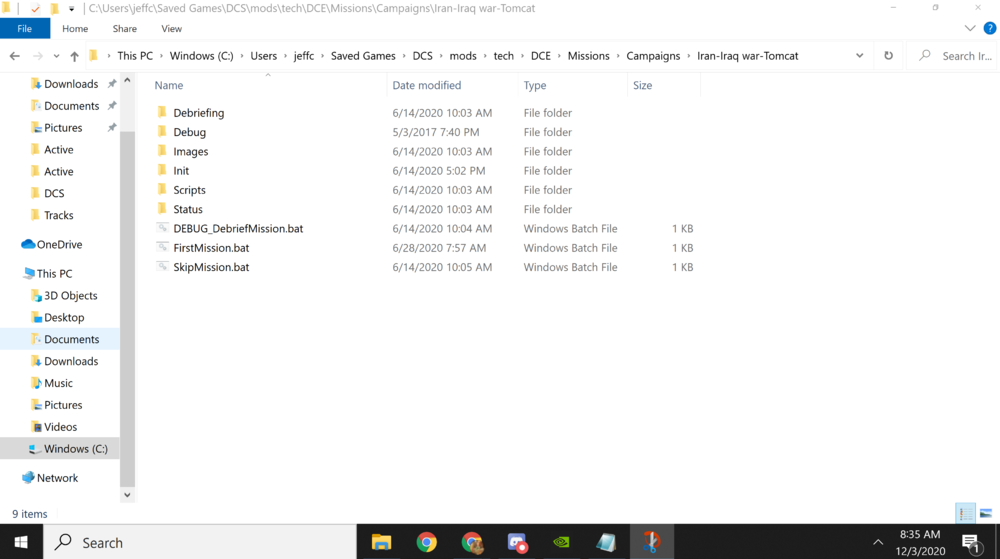Image resolution: width=1000 pixels, height=559 pixels.
Task: Select the Init folder icon
Action: pyautogui.click(x=162, y=170)
